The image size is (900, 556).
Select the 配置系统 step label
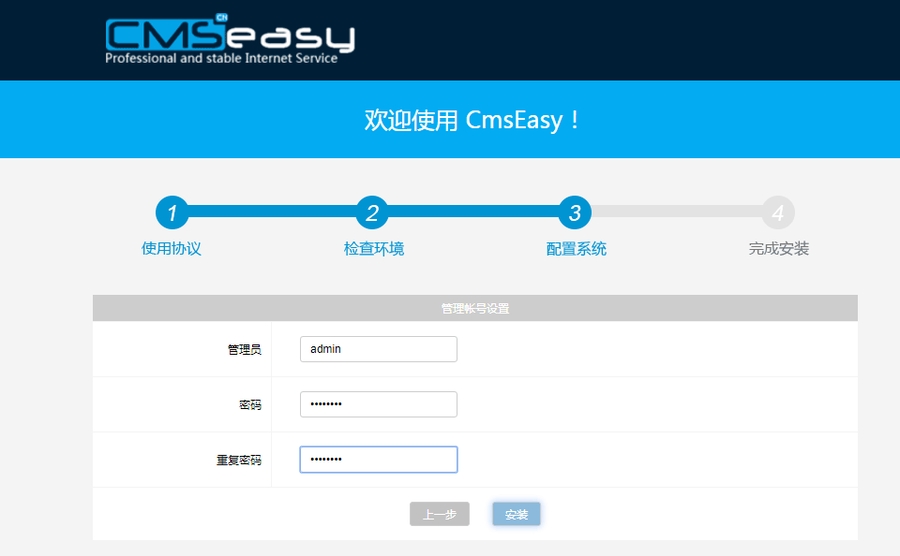point(576,249)
